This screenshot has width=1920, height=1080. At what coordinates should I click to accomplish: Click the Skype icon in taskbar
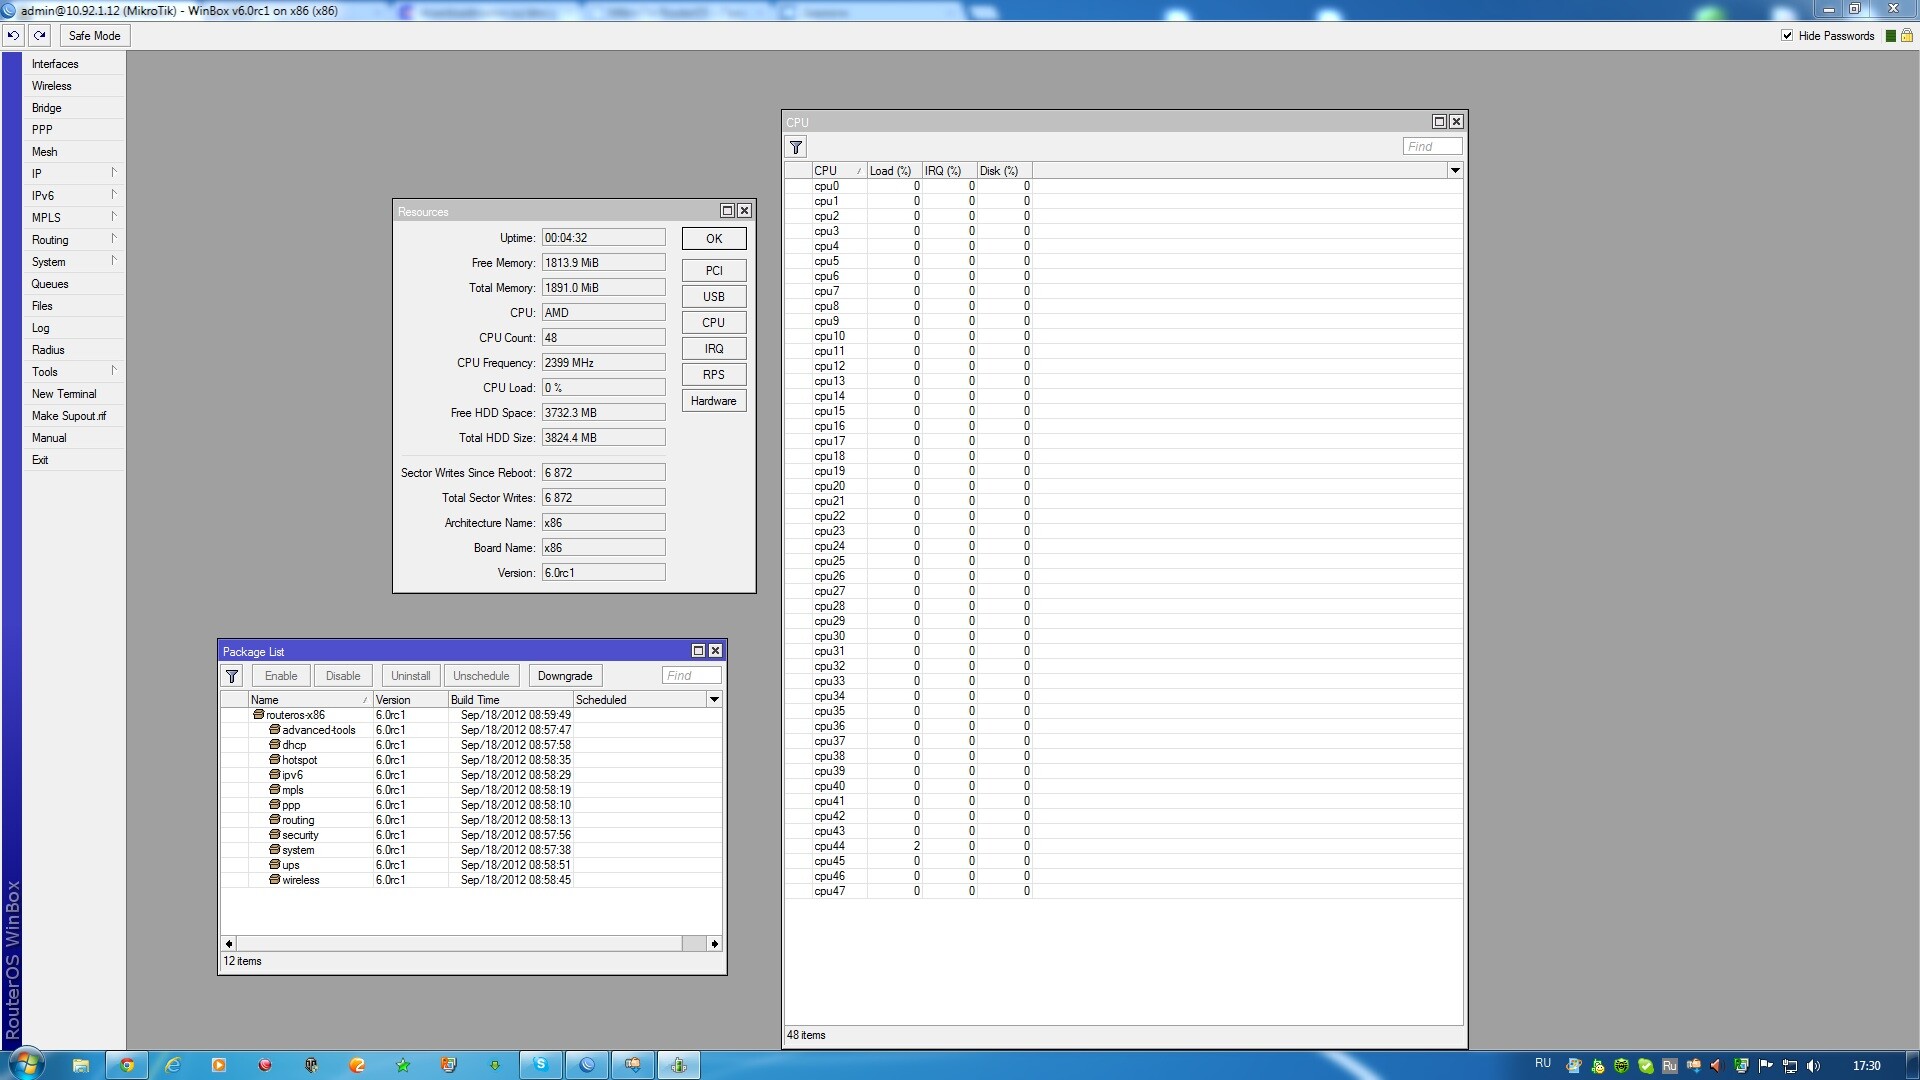[x=541, y=1065]
